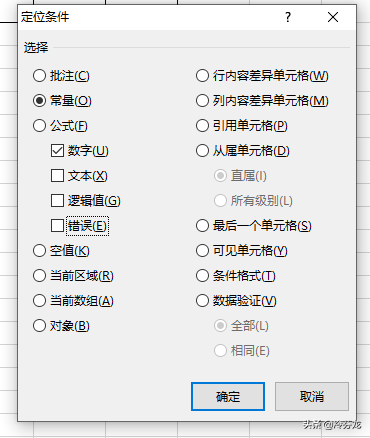
Task: Confirm with the 确定 button
Action: 228,396
